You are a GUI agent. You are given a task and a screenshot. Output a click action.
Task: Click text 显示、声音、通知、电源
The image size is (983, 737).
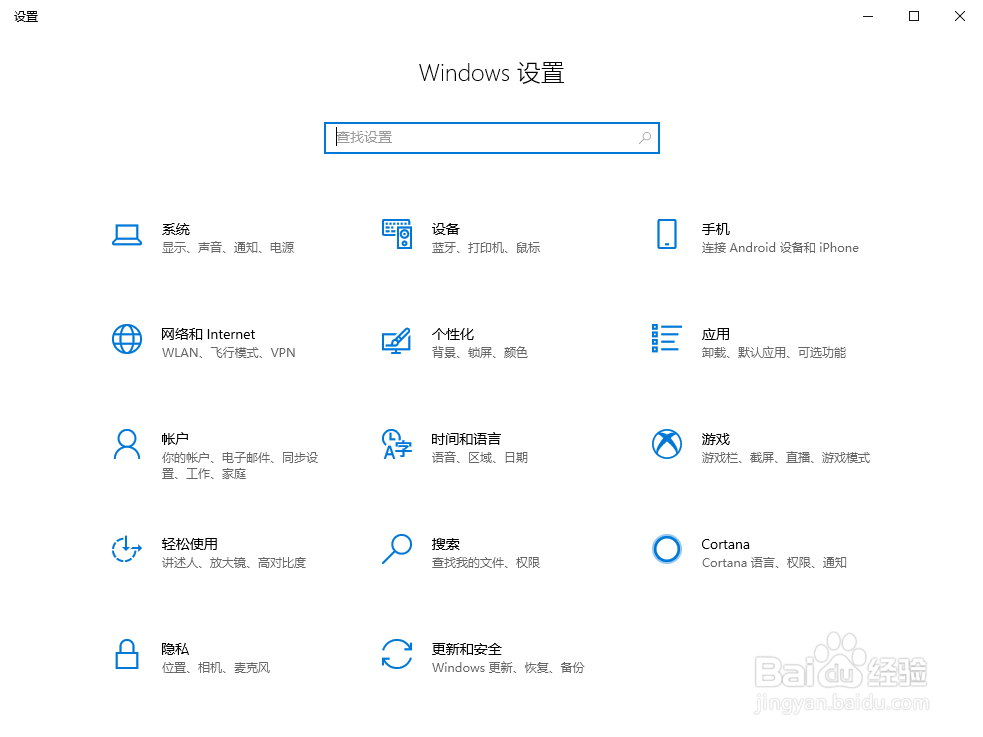pos(228,248)
